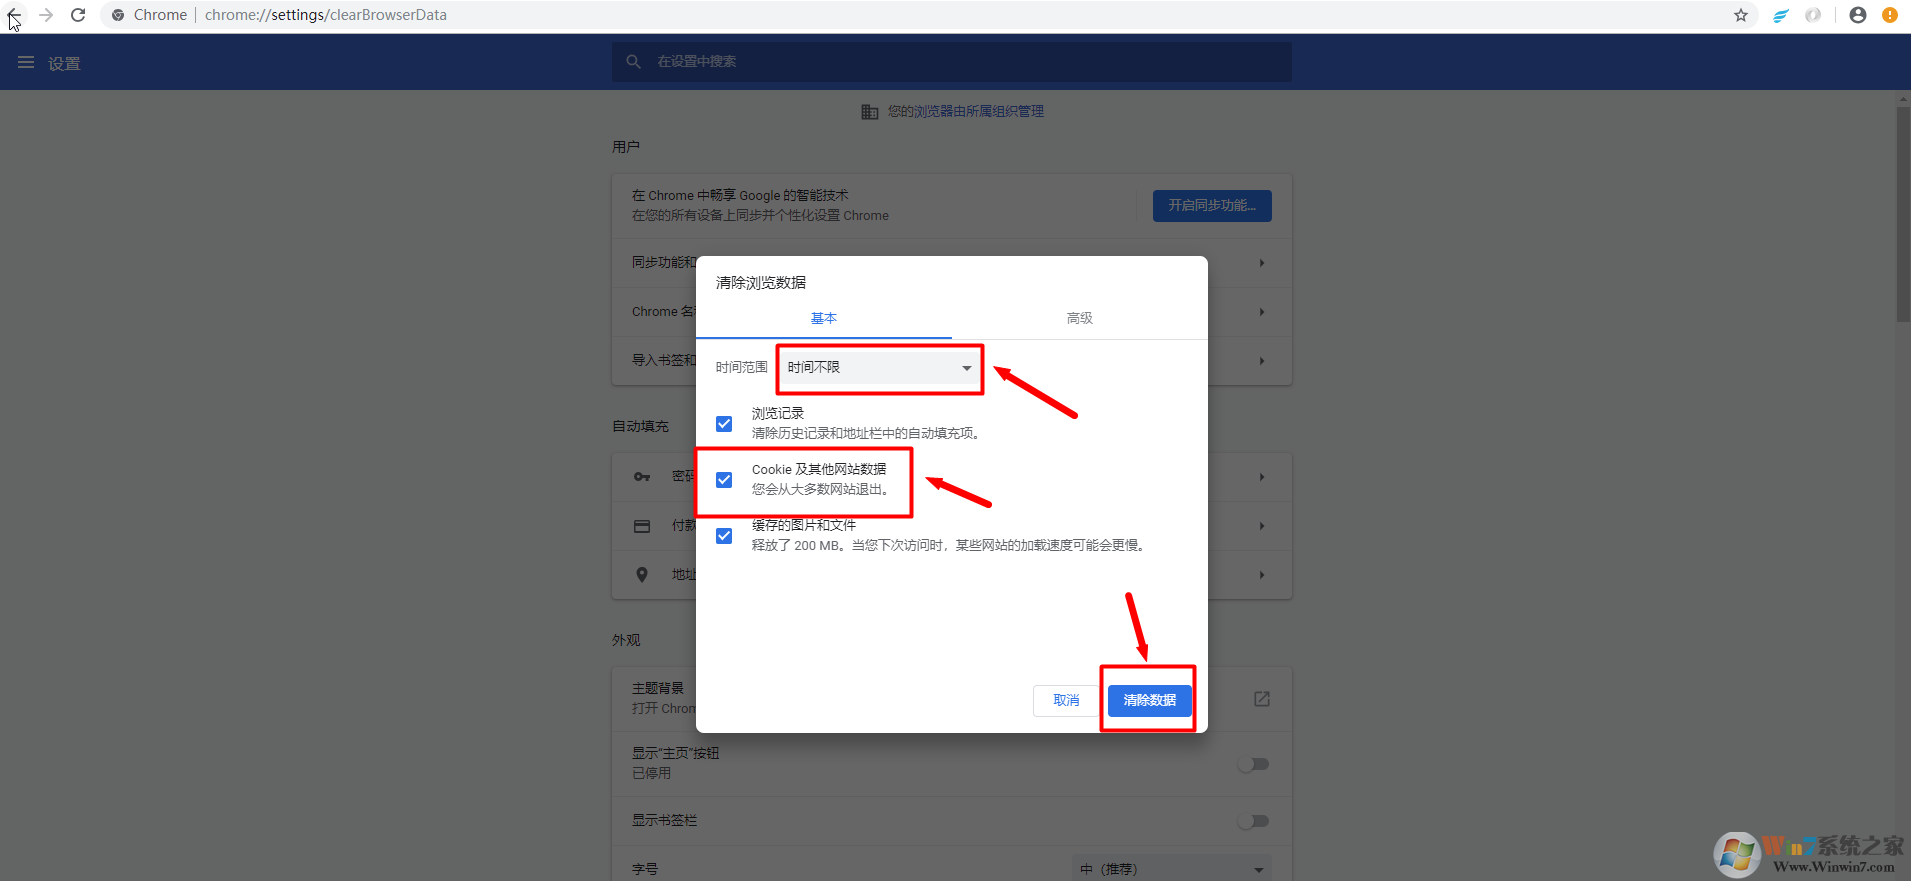Switch to the 高级 tab
The height and width of the screenshot is (881, 1911).
(1080, 318)
